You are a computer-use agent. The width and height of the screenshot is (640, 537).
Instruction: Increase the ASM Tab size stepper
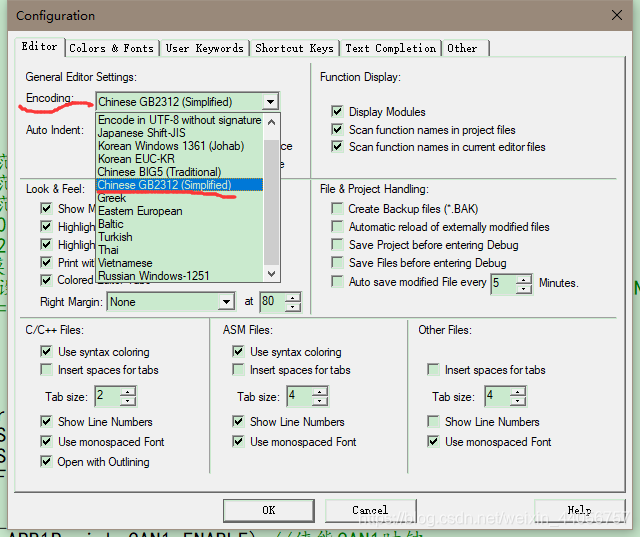[x=320, y=392]
